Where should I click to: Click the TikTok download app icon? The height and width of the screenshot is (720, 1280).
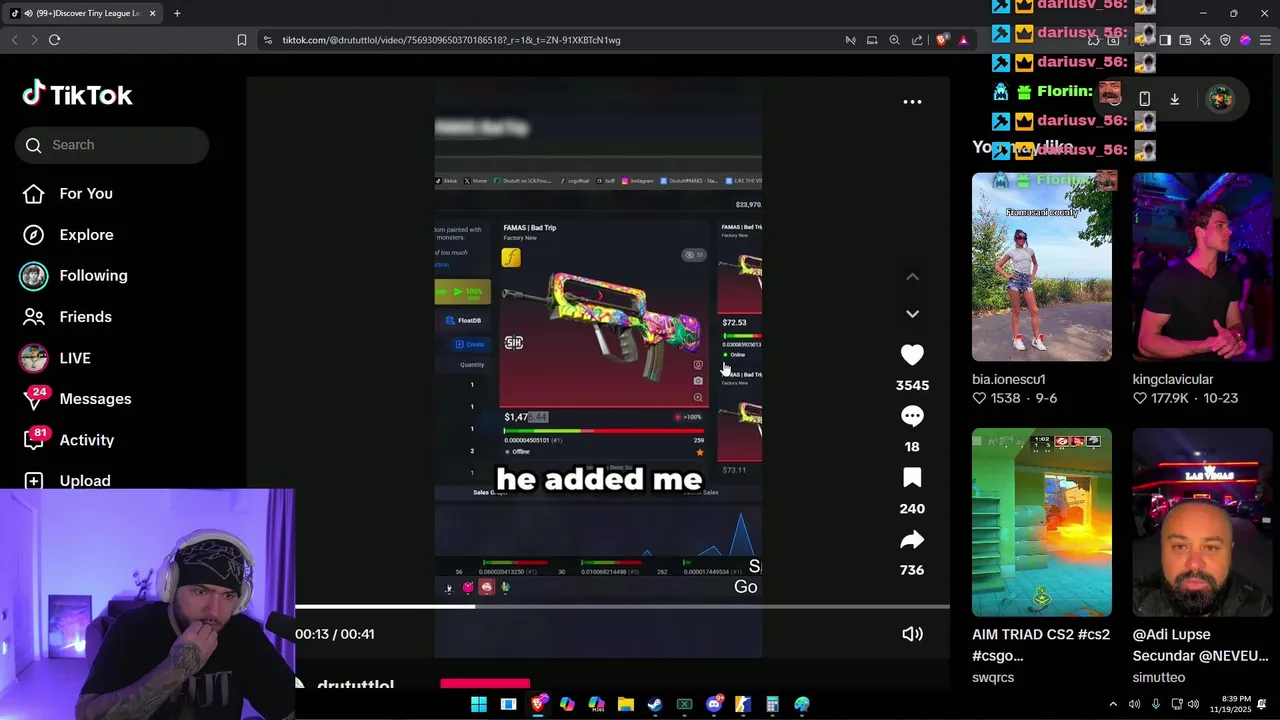click(x=1175, y=99)
